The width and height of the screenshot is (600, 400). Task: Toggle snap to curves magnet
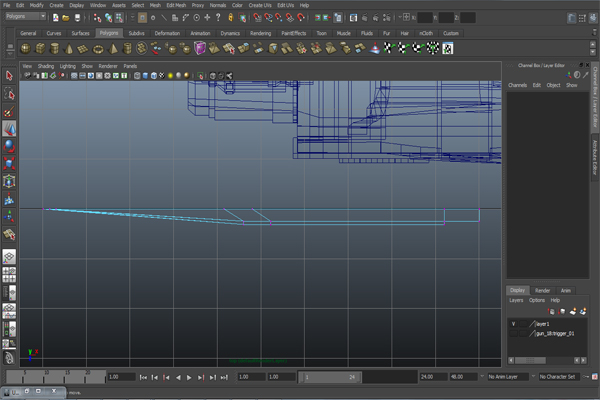[268, 18]
